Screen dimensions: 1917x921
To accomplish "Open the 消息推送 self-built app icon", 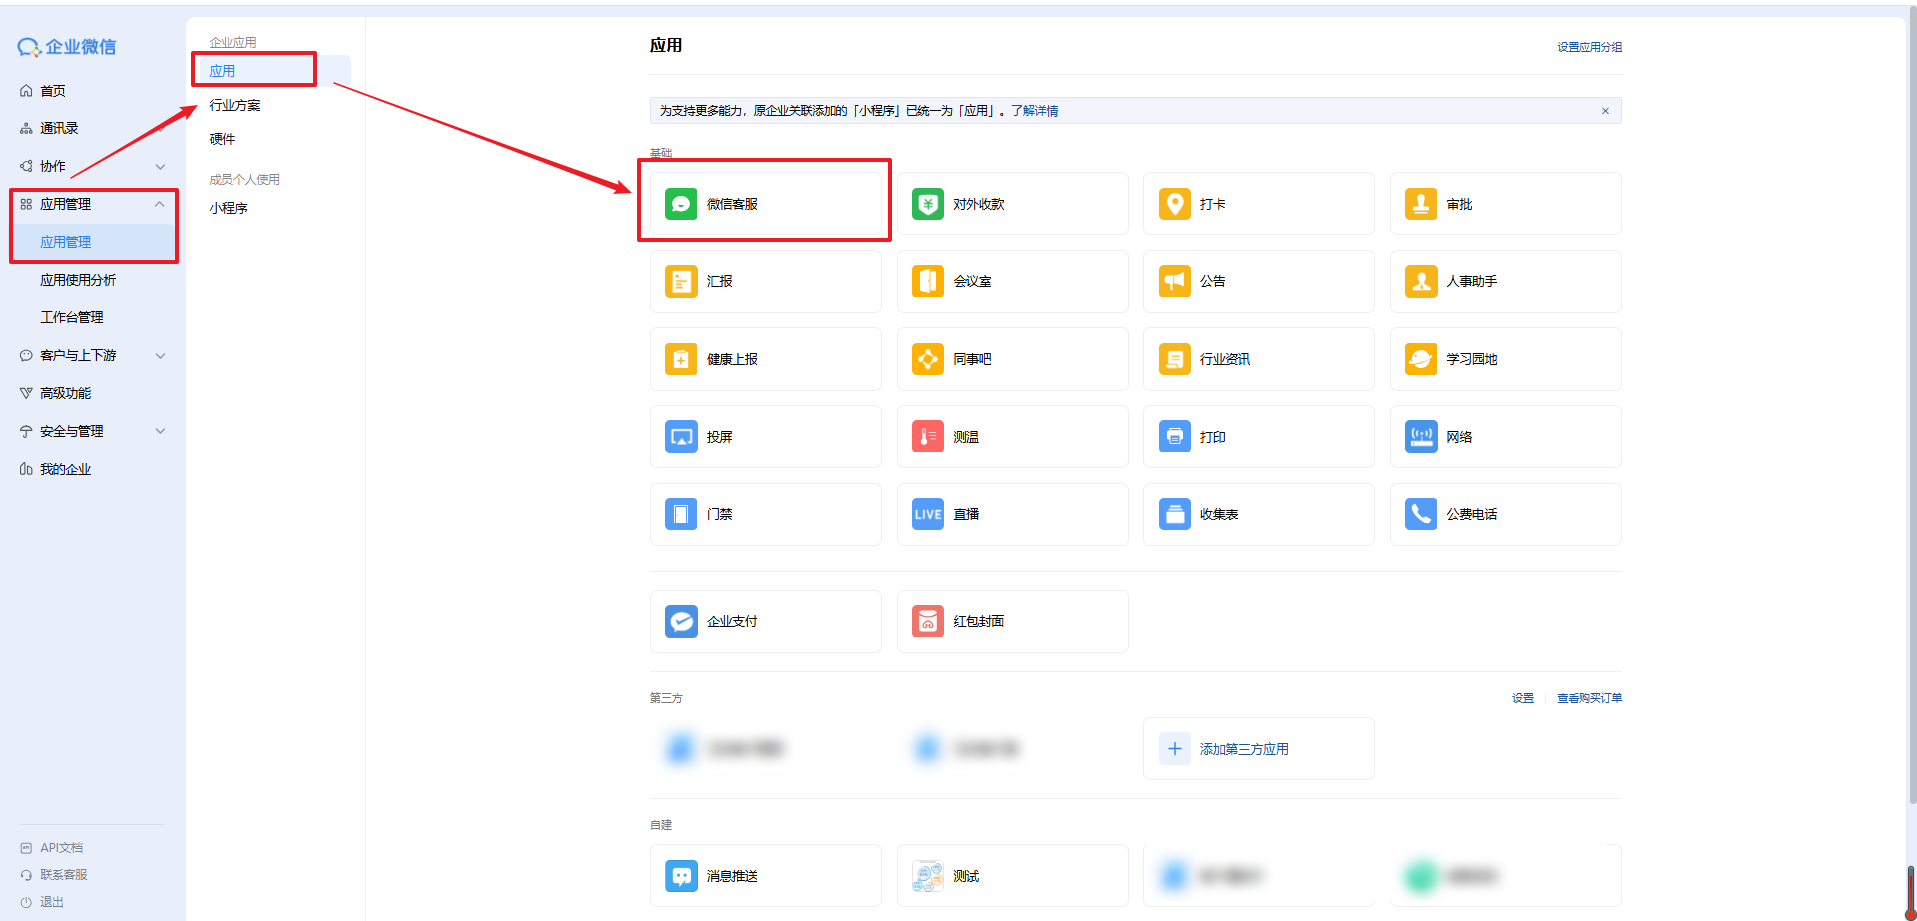I will (681, 876).
